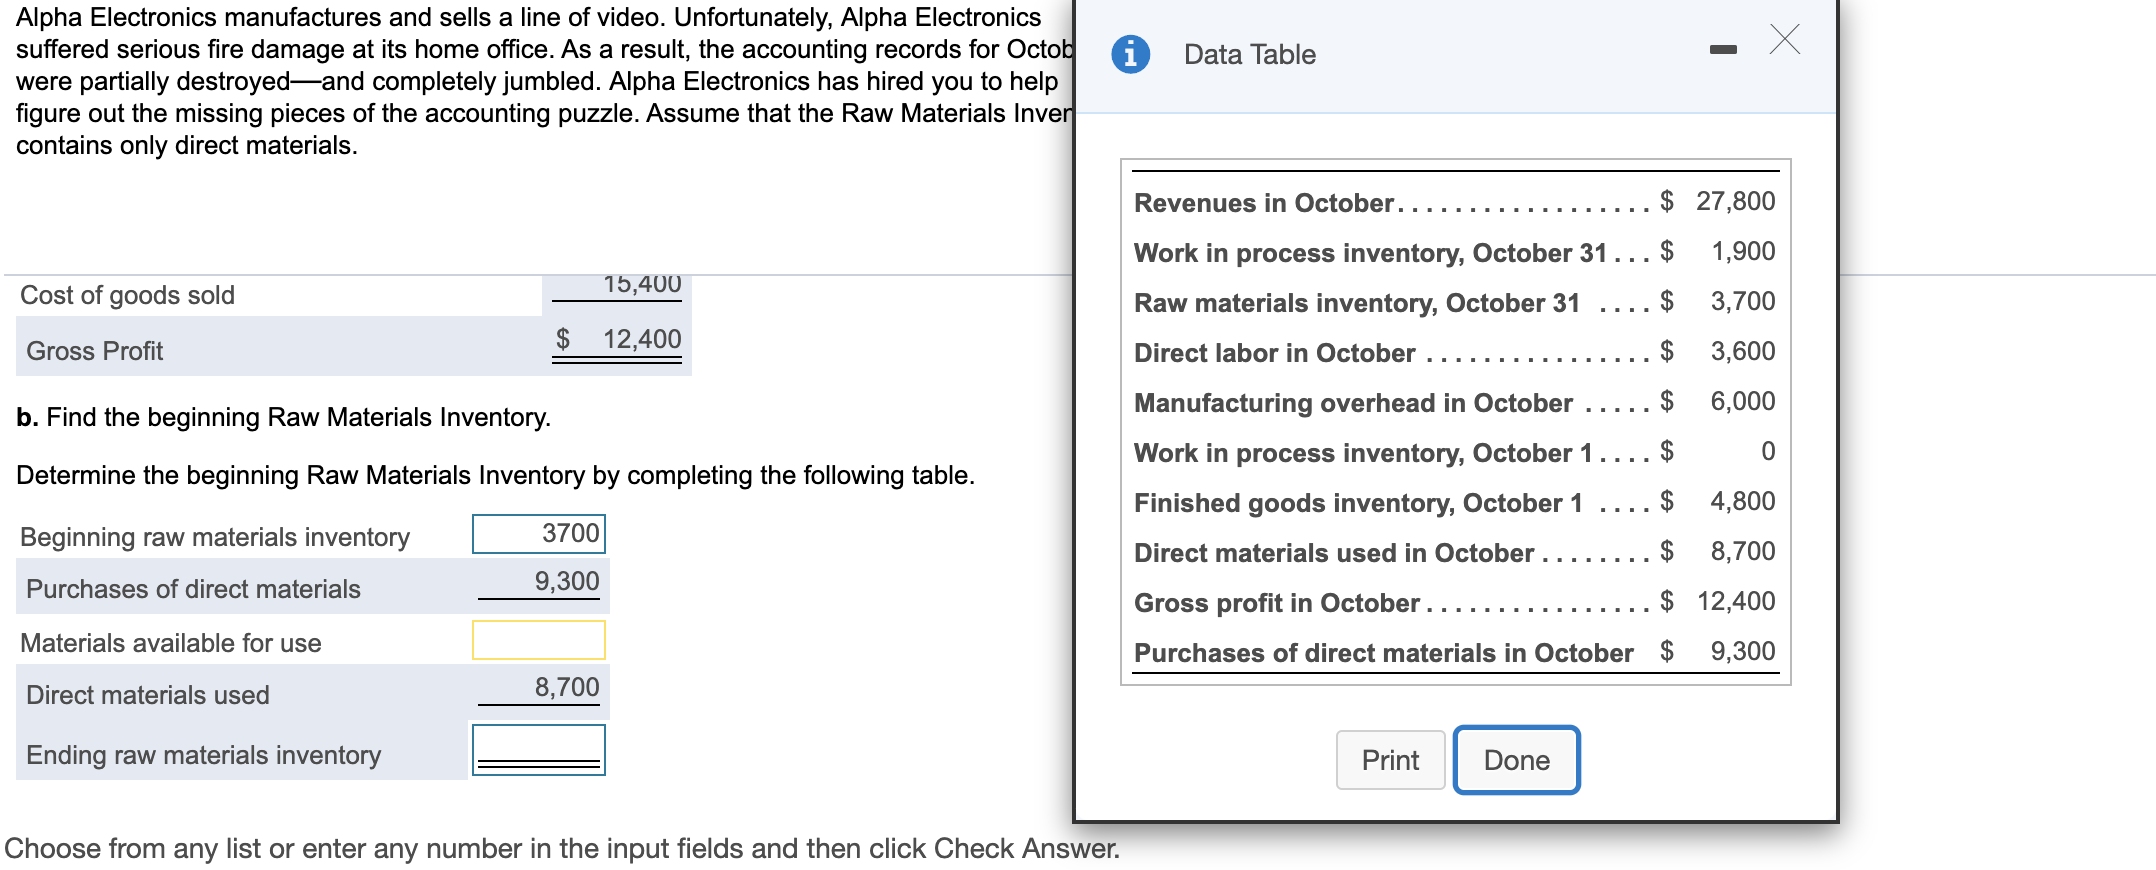Click the Done button
Image resolution: width=2156 pixels, height=870 pixels.
1516,760
